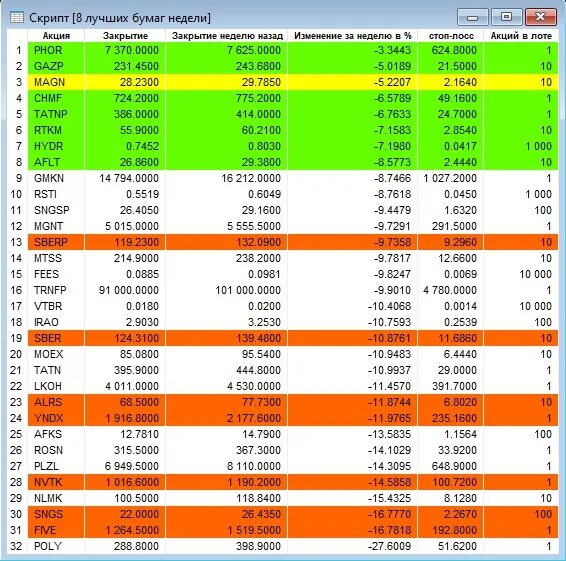This screenshot has height=561, width=566.
Task: Select the SNGSP ticker cell
Action: tap(56, 210)
